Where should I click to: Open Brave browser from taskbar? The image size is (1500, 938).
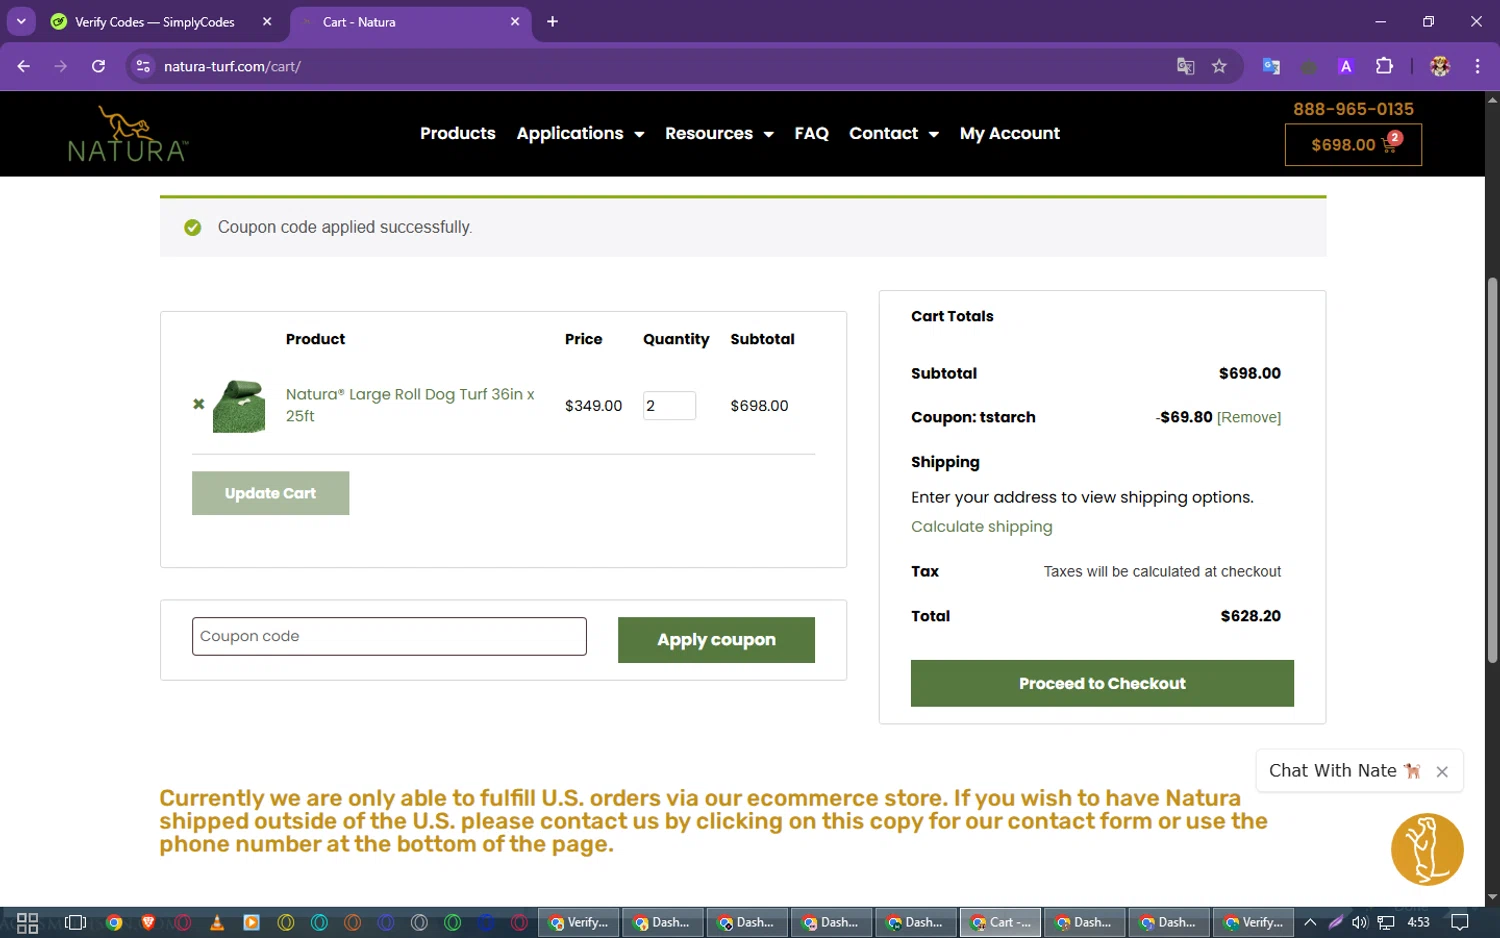coord(148,923)
